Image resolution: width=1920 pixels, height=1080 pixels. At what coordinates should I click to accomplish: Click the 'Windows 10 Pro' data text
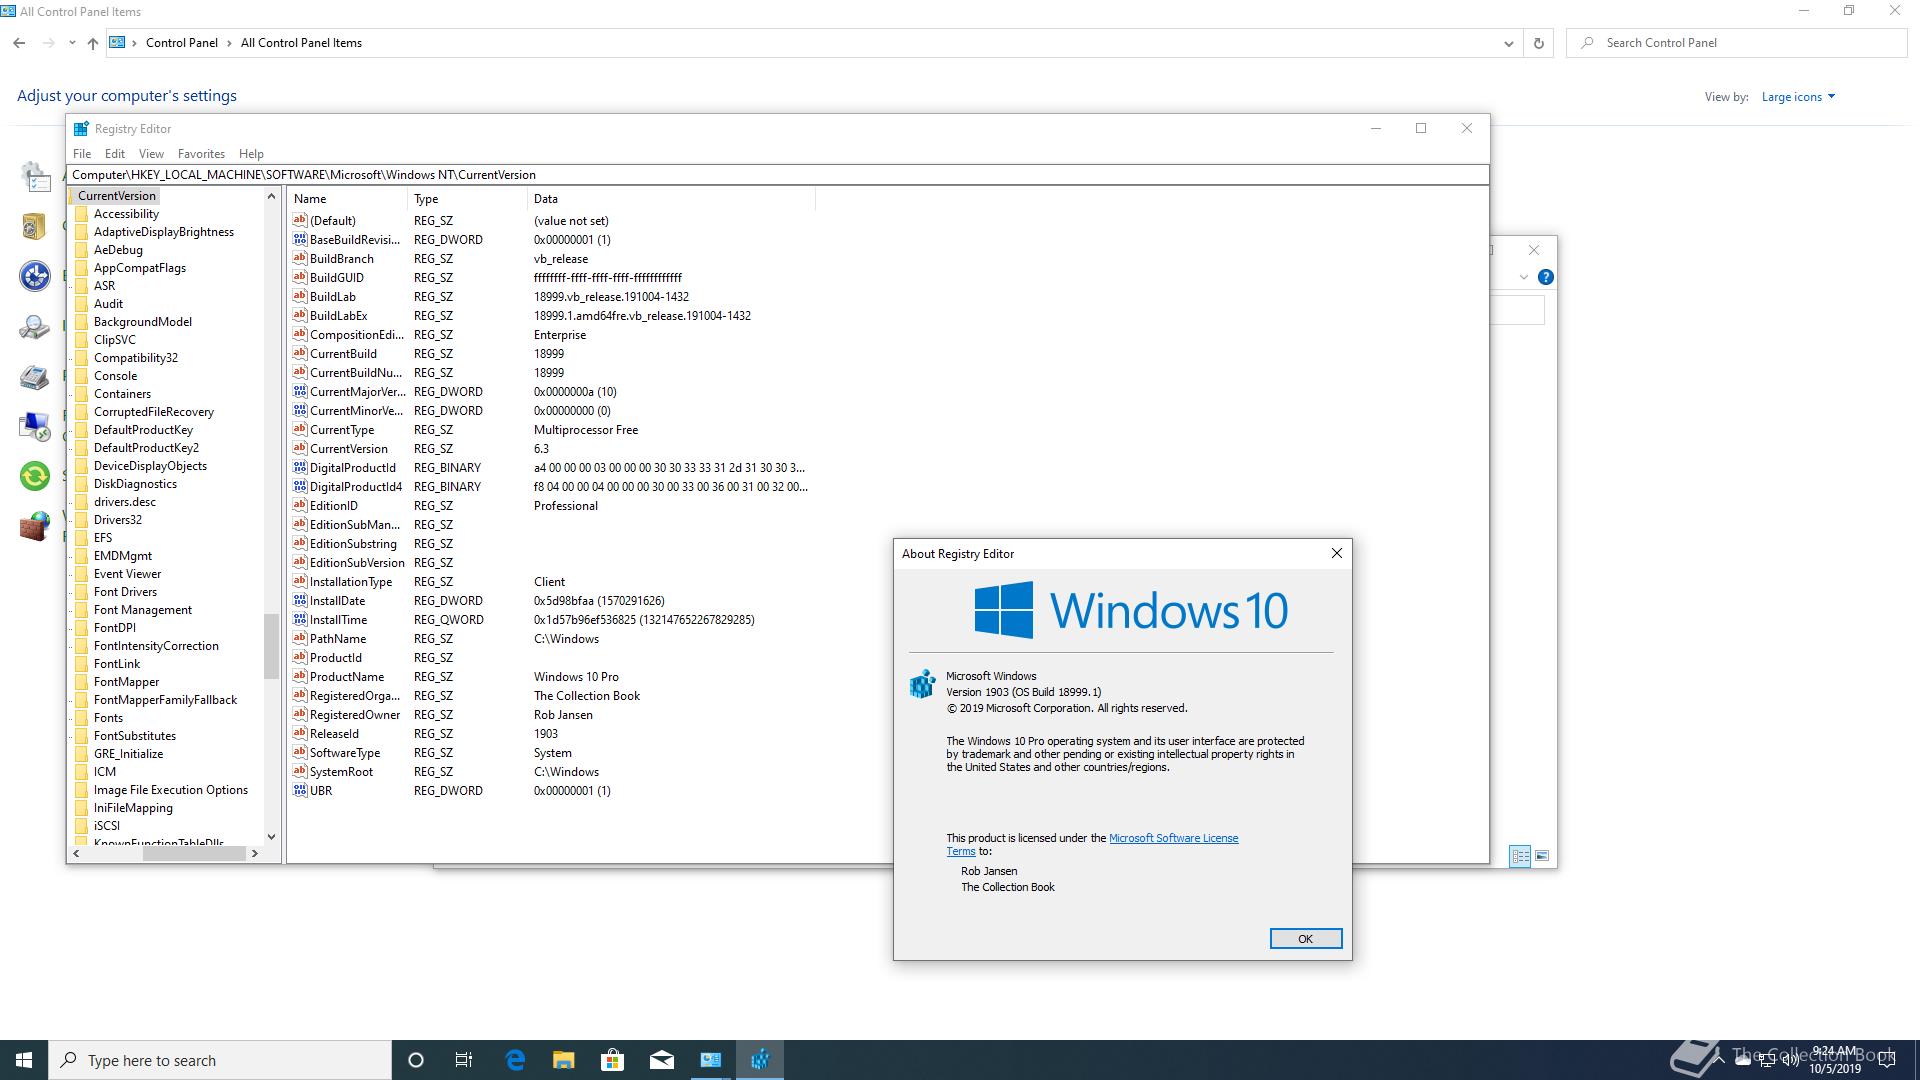tap(576, 677)
